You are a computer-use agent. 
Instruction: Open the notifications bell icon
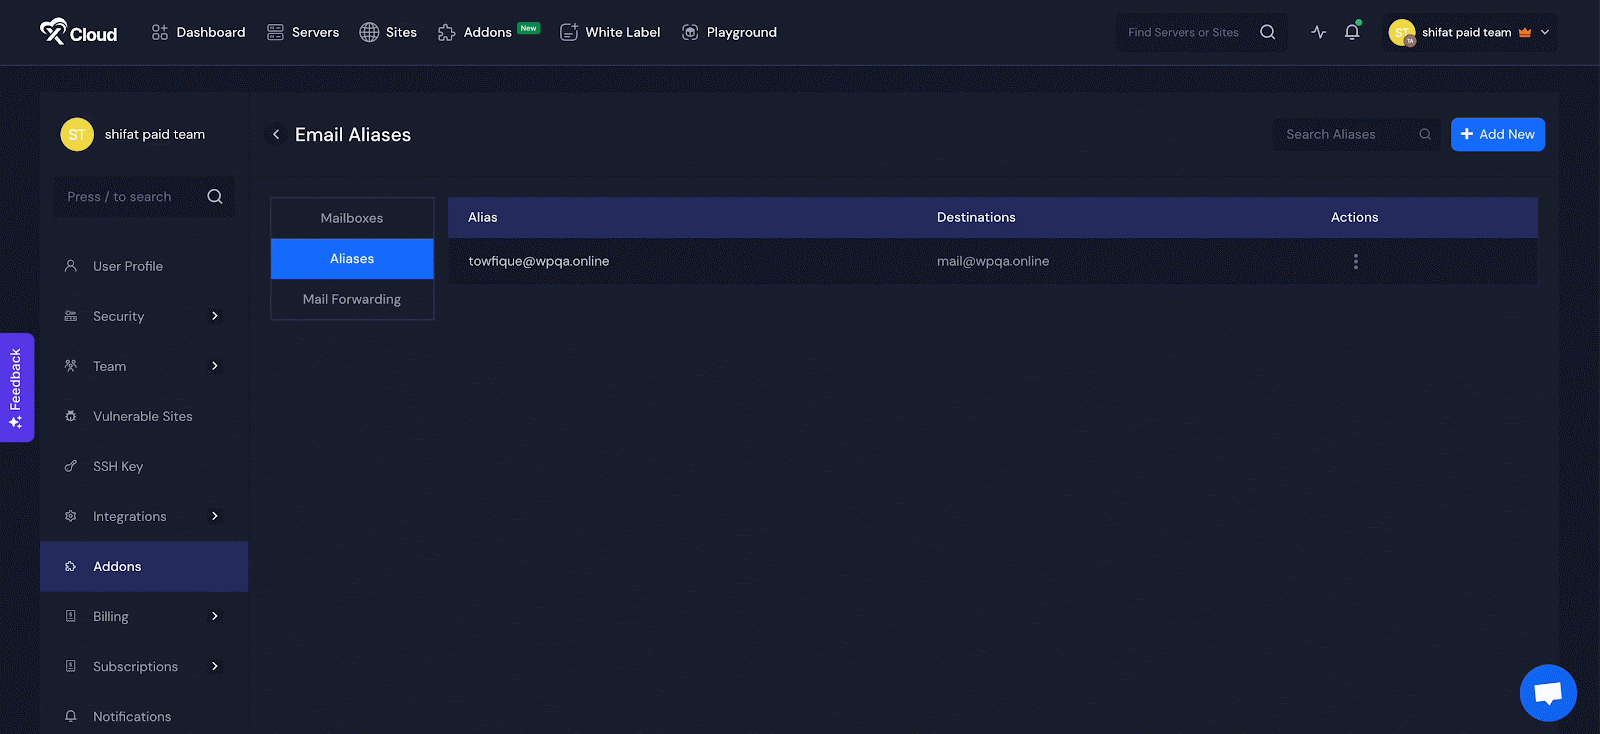tap(1352, 32)
